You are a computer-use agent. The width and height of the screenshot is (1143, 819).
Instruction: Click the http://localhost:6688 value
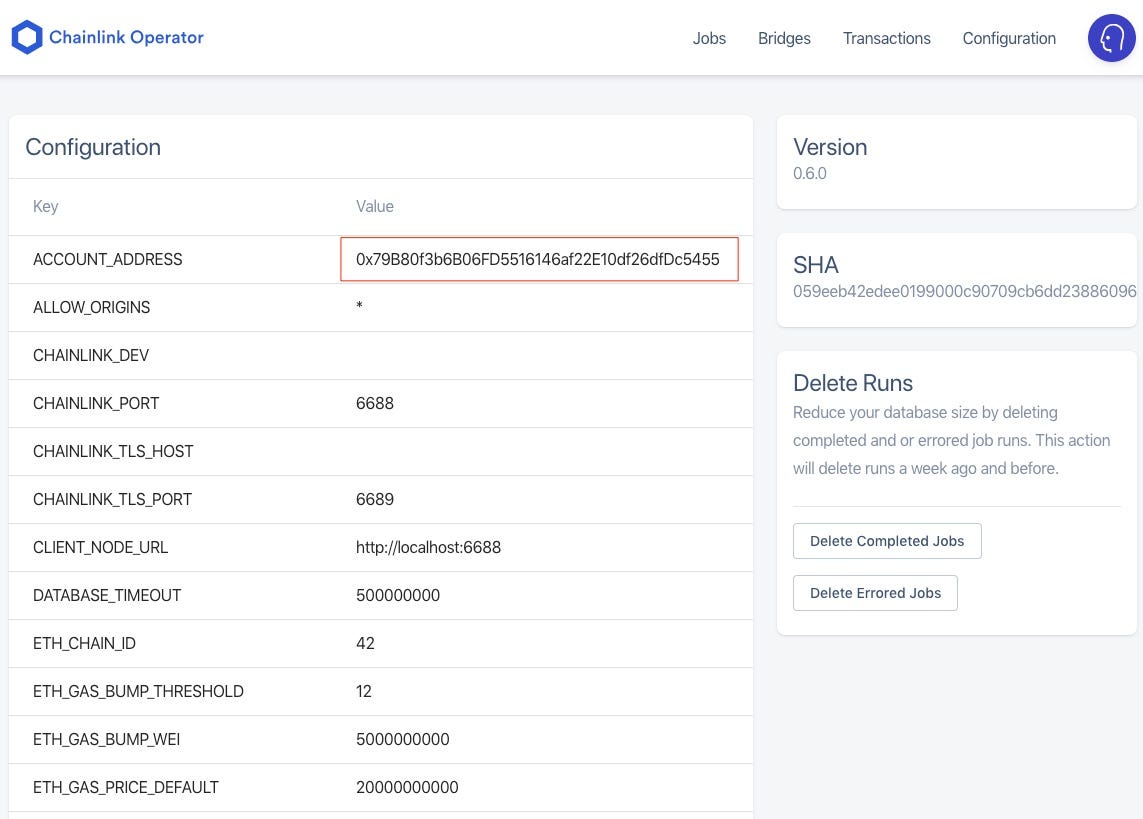coord(428,548)
